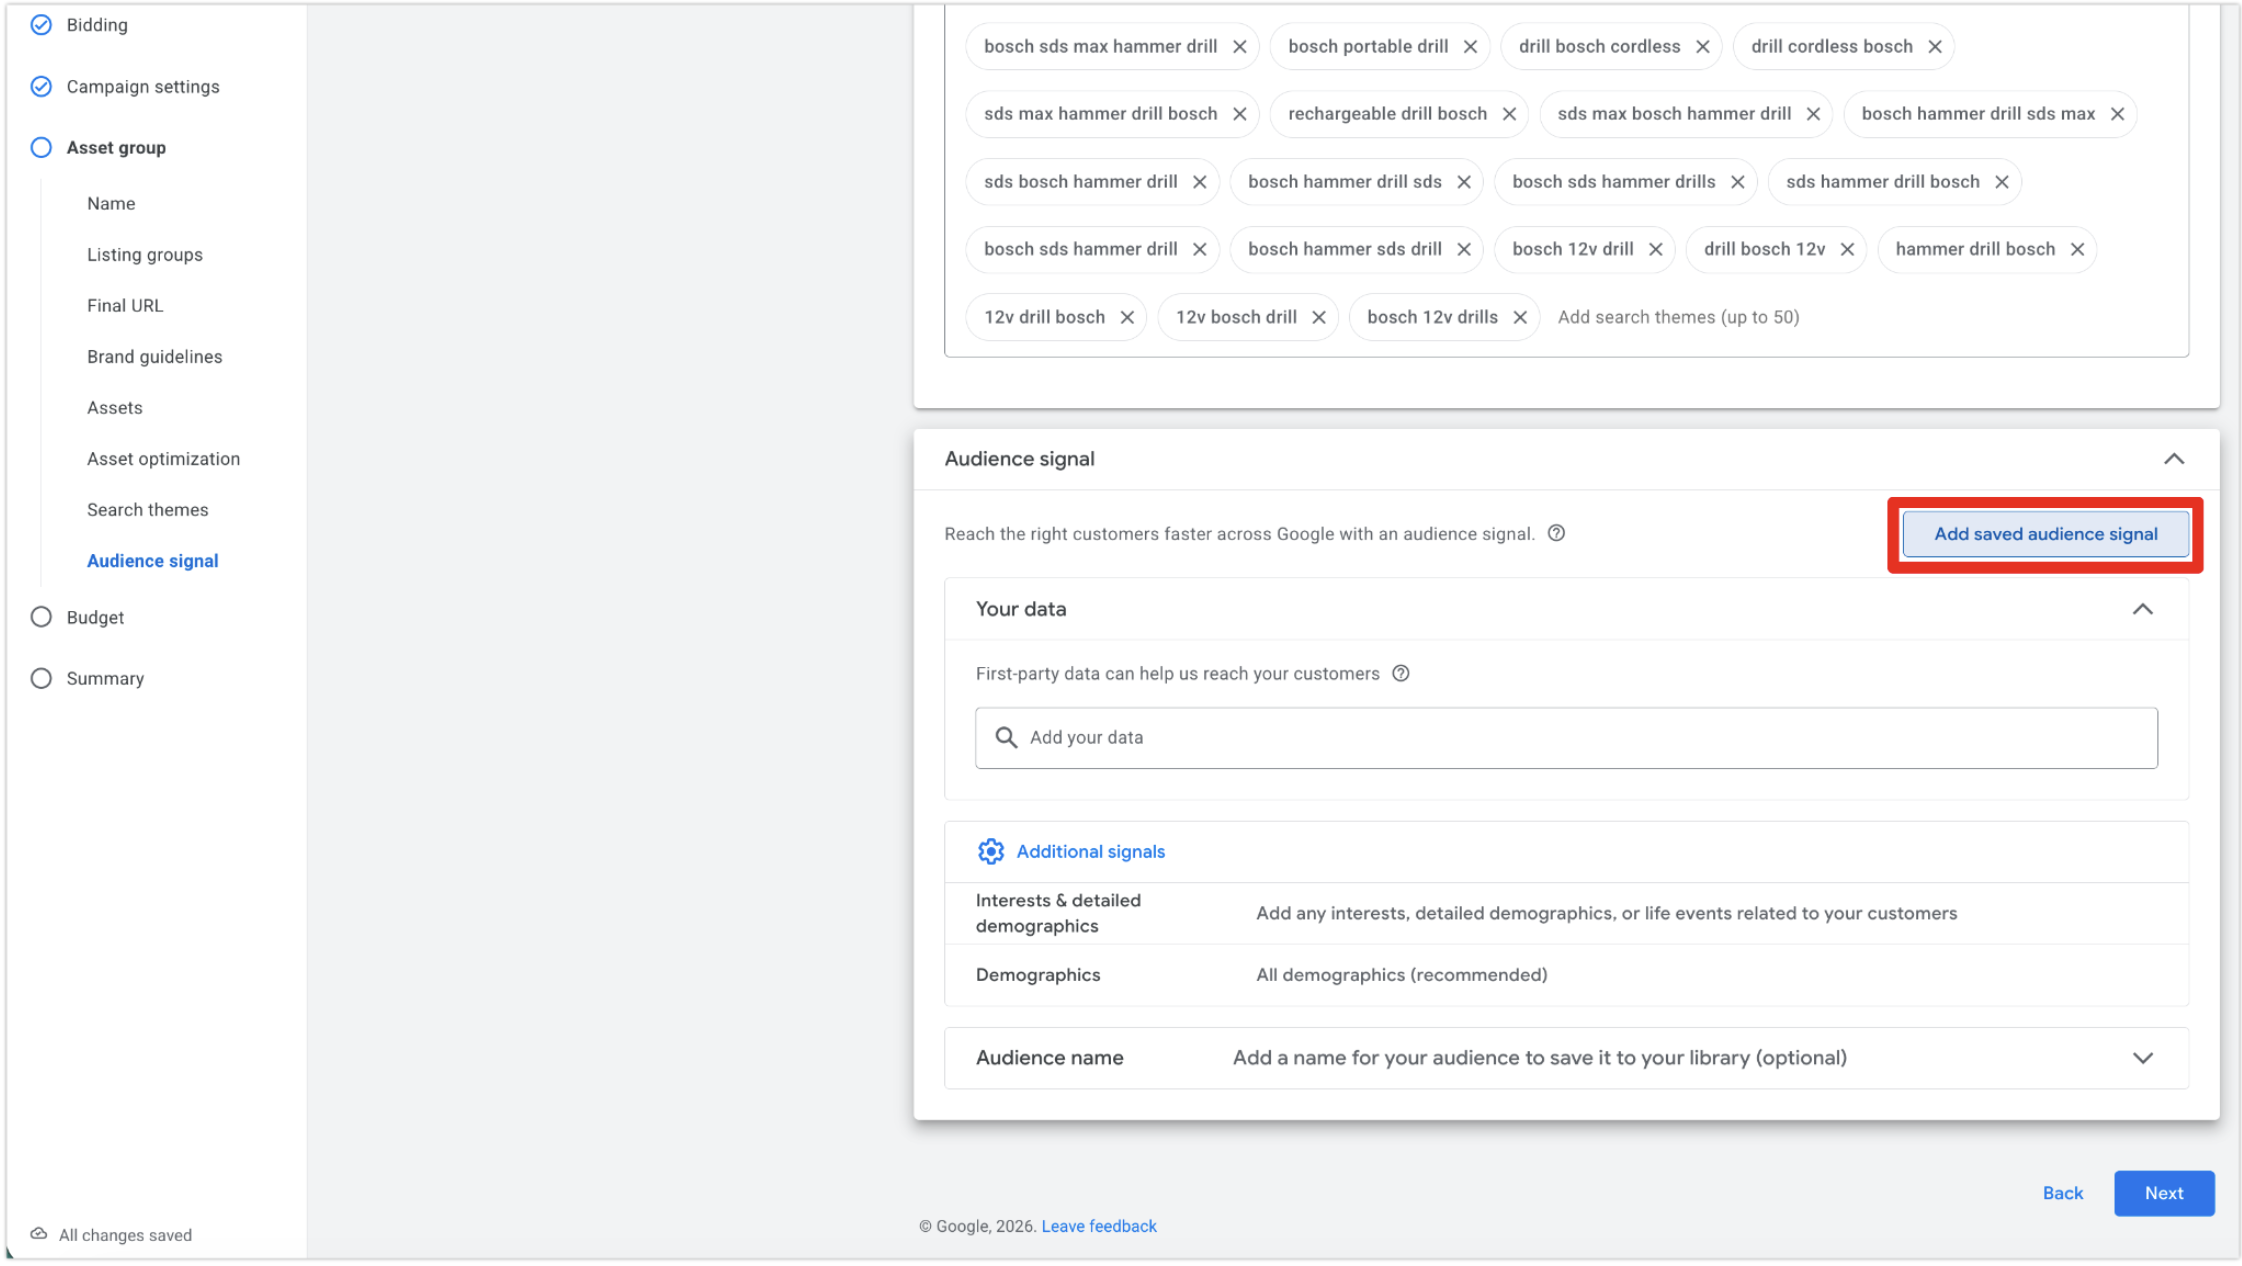The image size is (2242, 1266).
Task: Click the Bidding completed checkmark icon
Action: (41, 25)
